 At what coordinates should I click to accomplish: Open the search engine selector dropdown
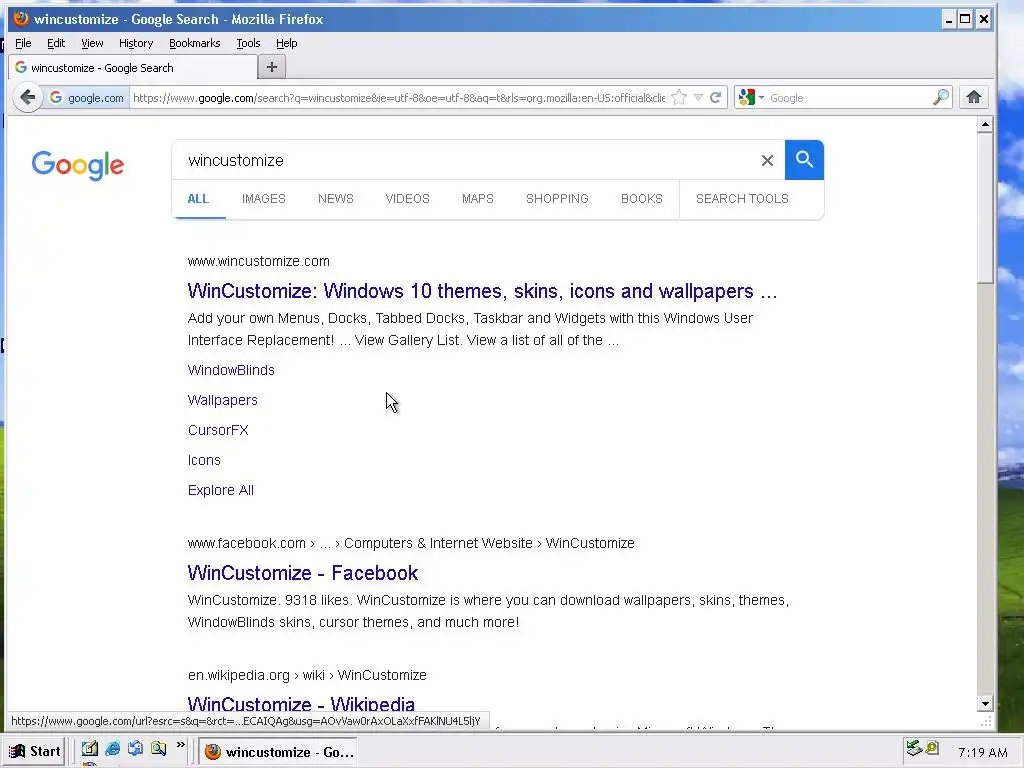pos(752,98)
